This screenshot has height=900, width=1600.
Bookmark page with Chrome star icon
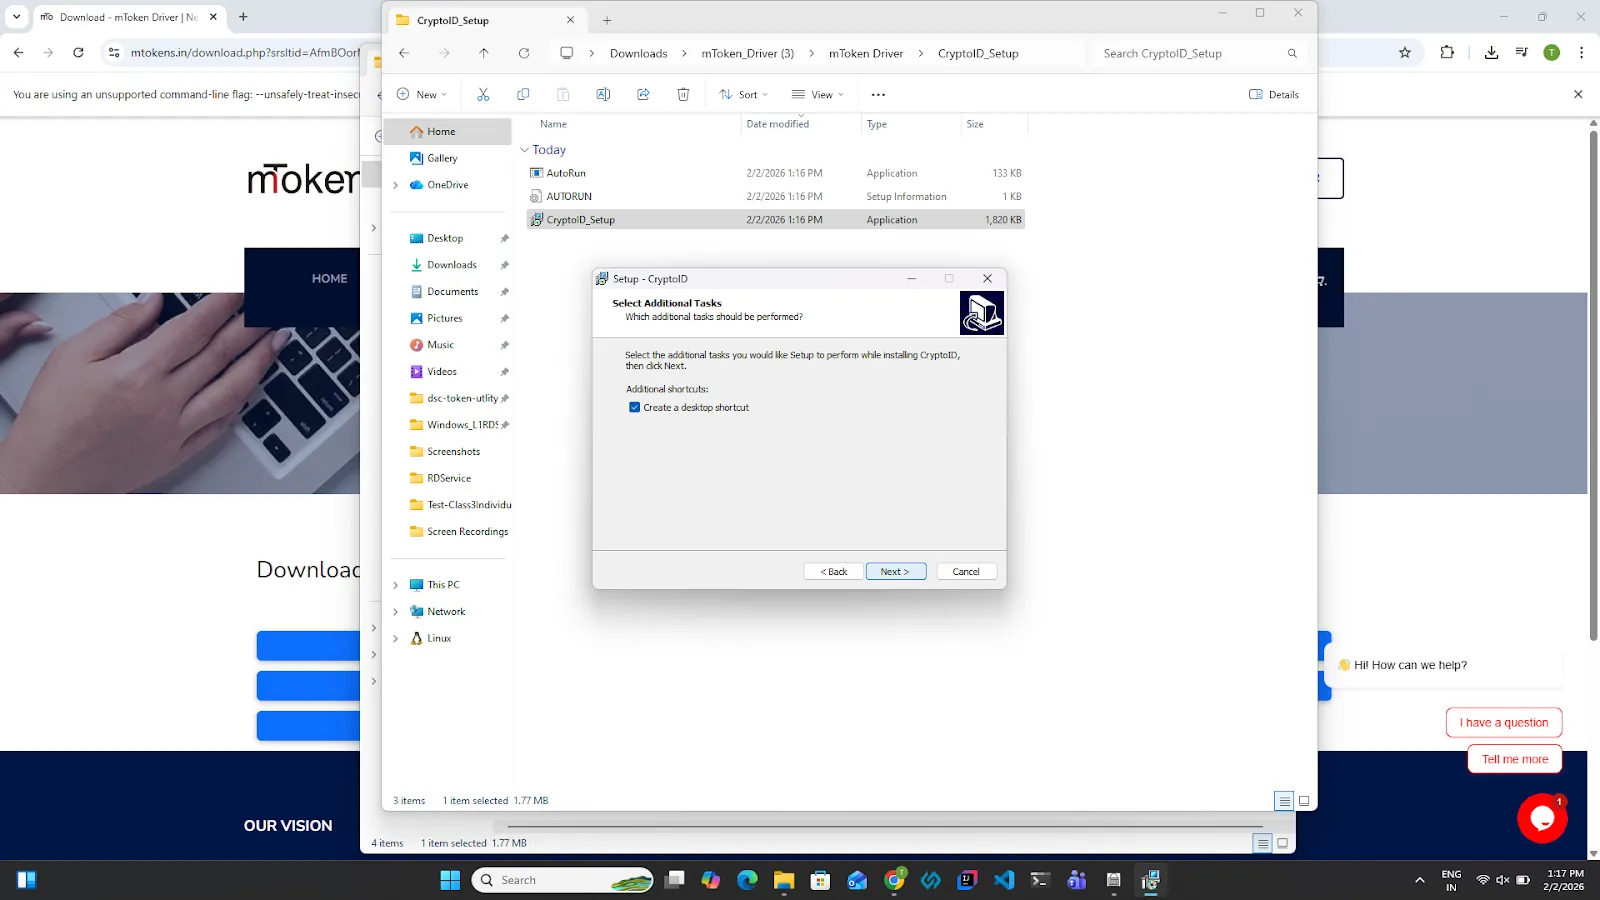click(x=1405, y=52)
